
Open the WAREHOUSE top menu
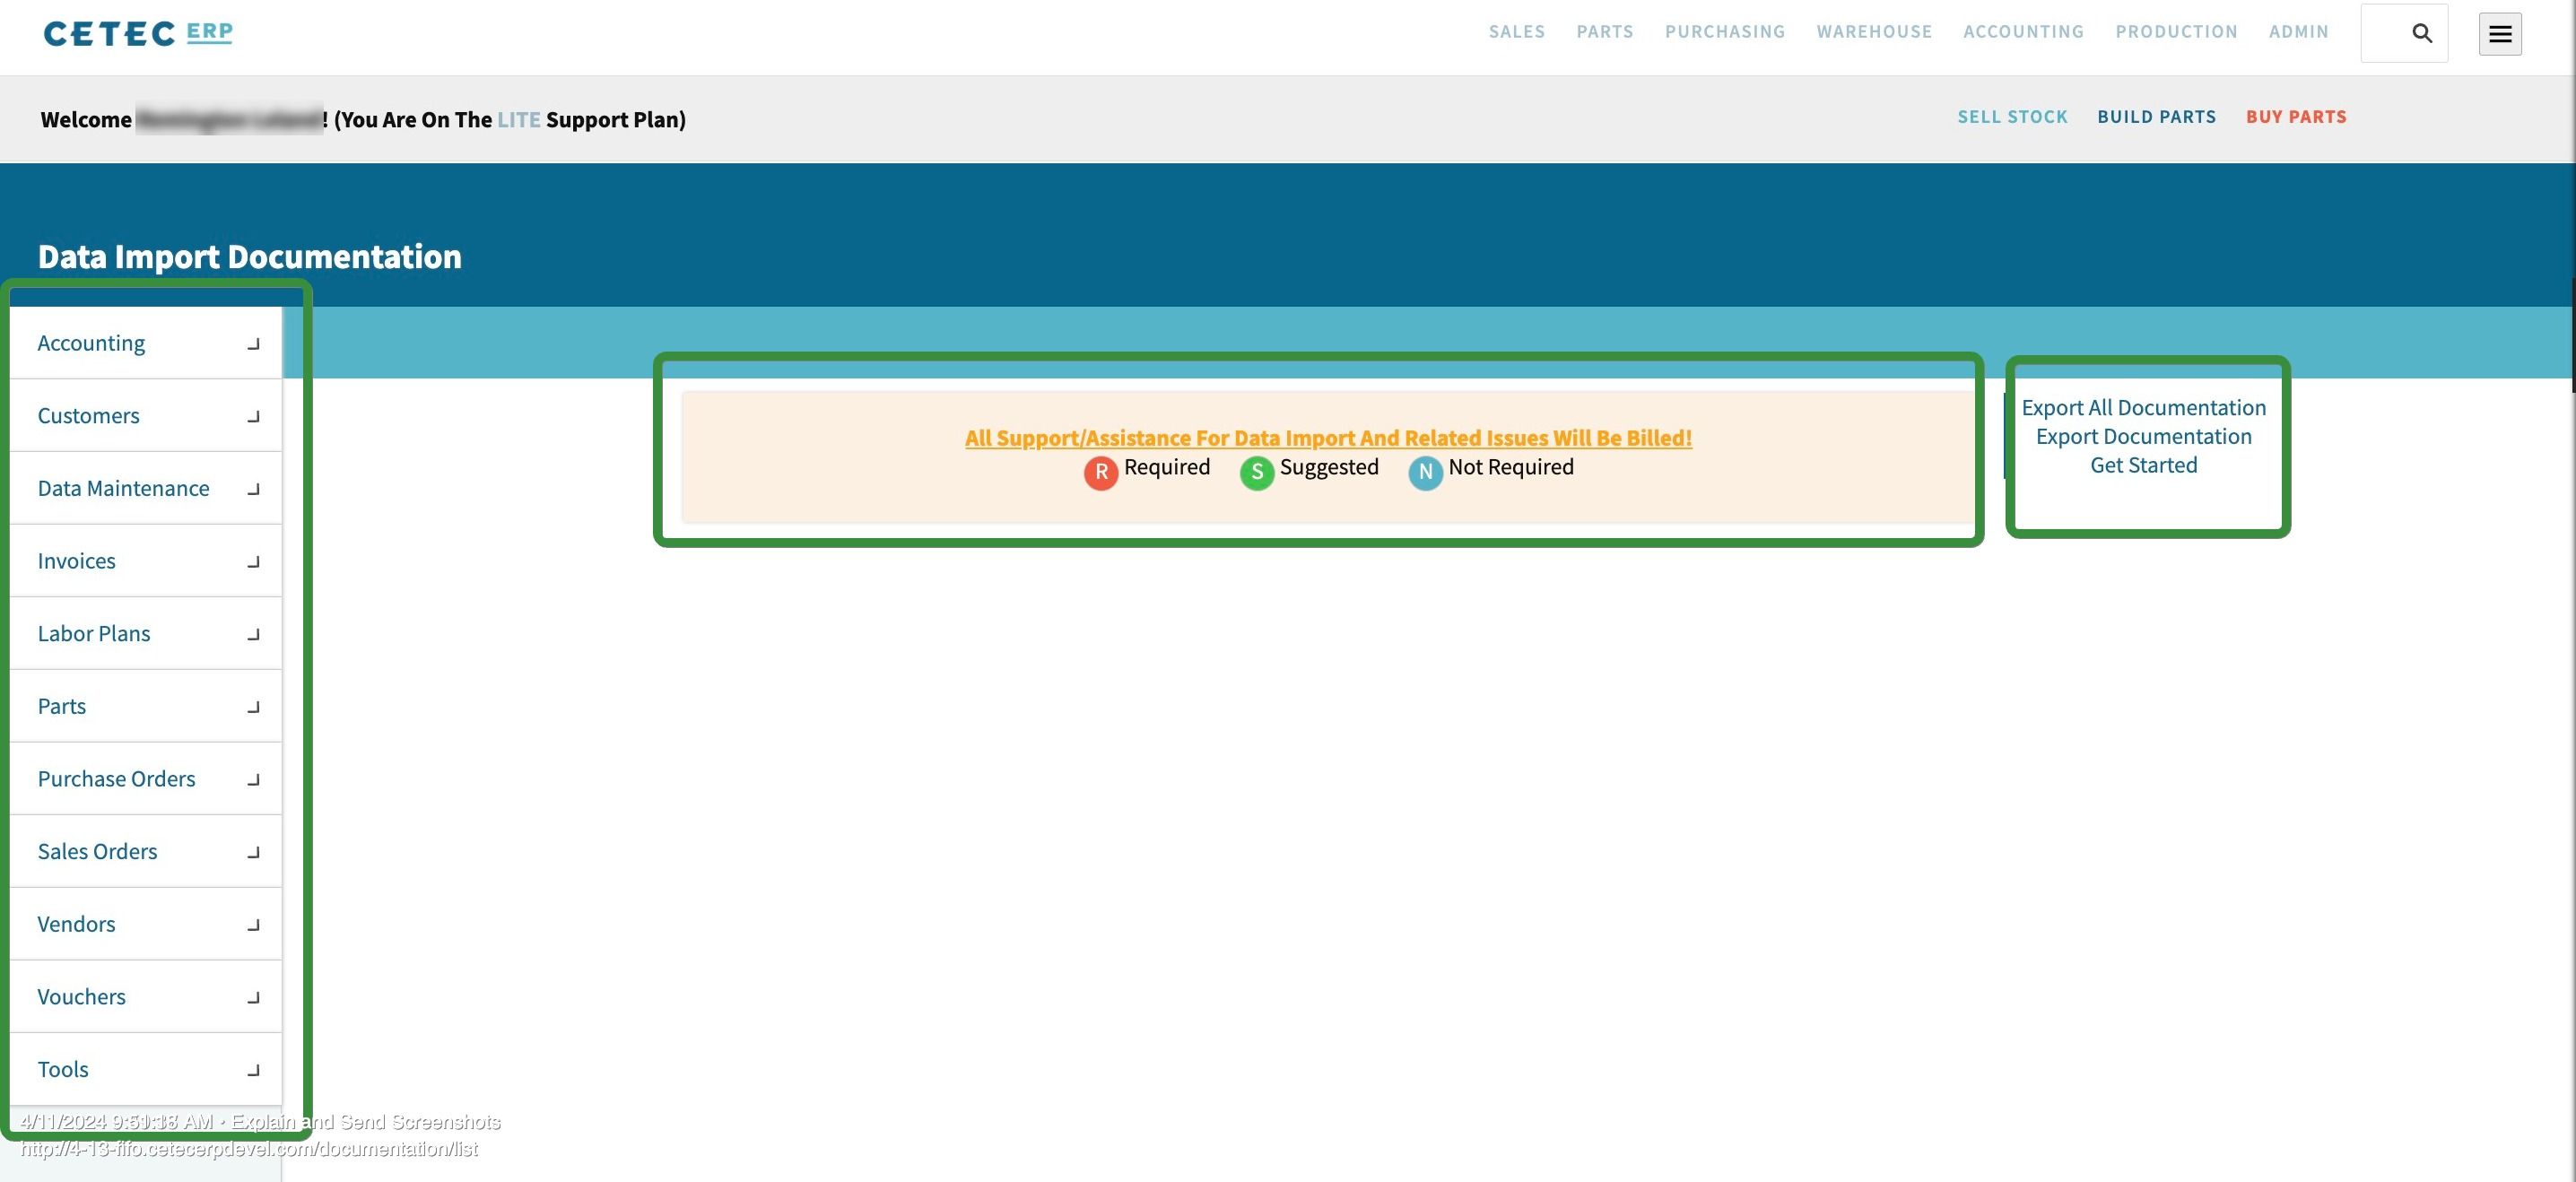click(x=1873, y=32)
